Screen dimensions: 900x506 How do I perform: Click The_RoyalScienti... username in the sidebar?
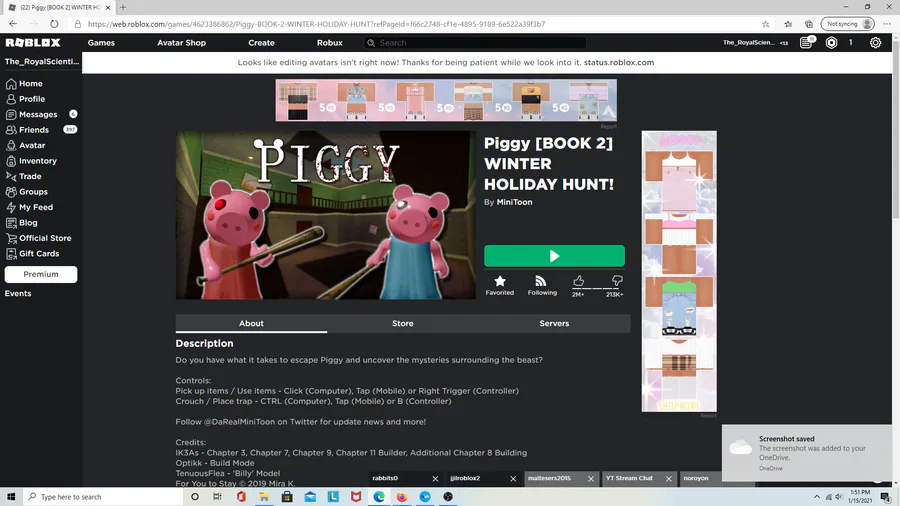click(41, 61)
